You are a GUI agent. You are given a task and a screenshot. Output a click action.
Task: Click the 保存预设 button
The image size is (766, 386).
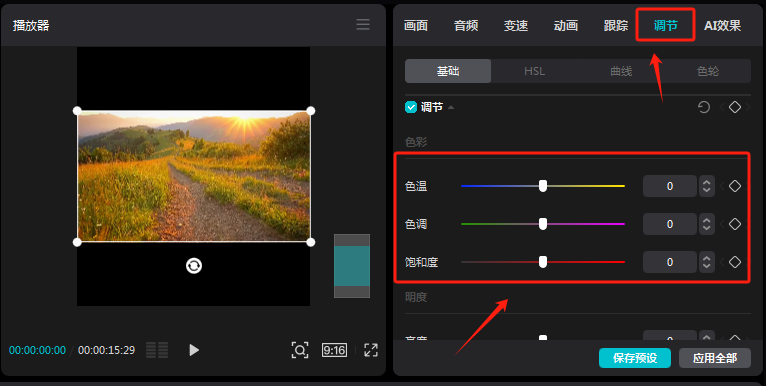635,358
